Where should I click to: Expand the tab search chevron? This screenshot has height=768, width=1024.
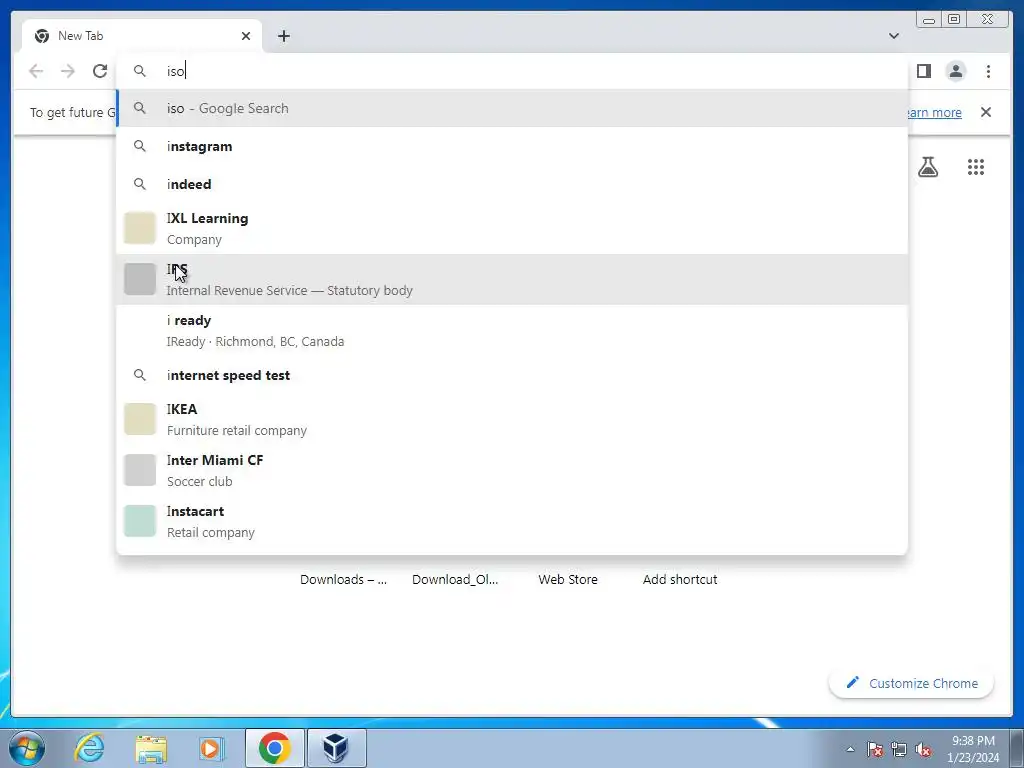(893, 36)
